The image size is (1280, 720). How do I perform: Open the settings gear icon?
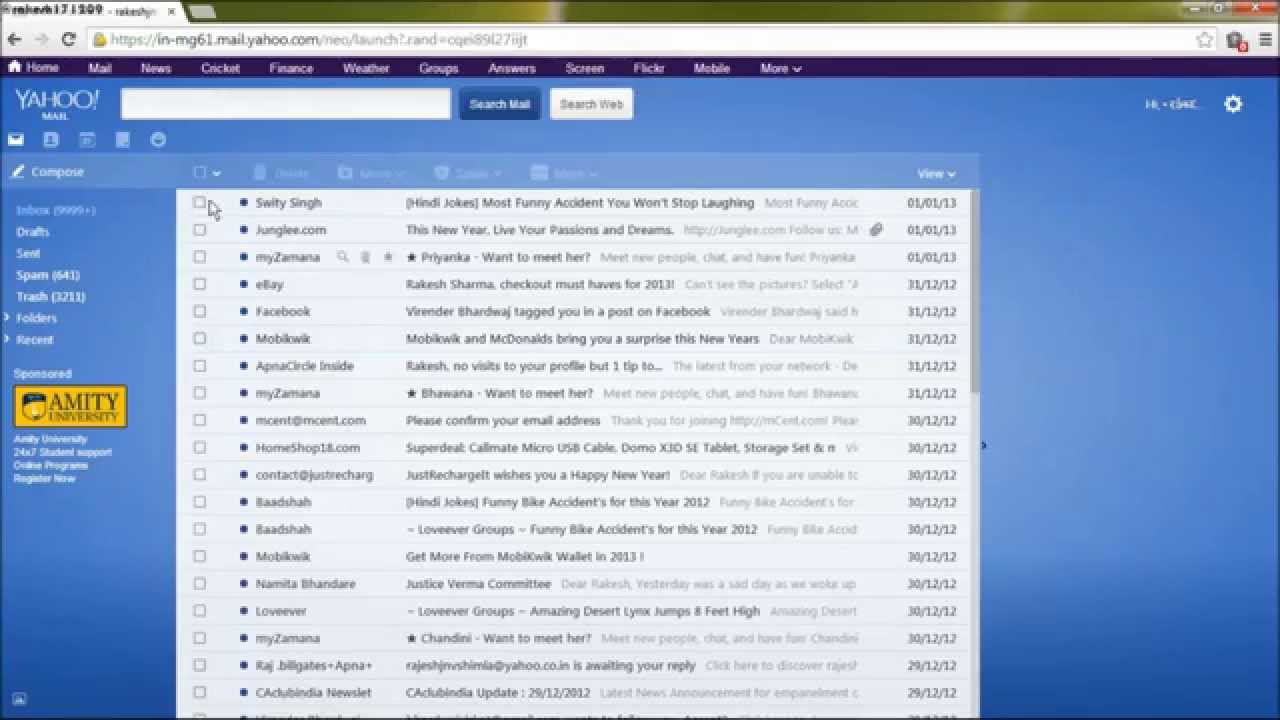tap(1233, 104)
